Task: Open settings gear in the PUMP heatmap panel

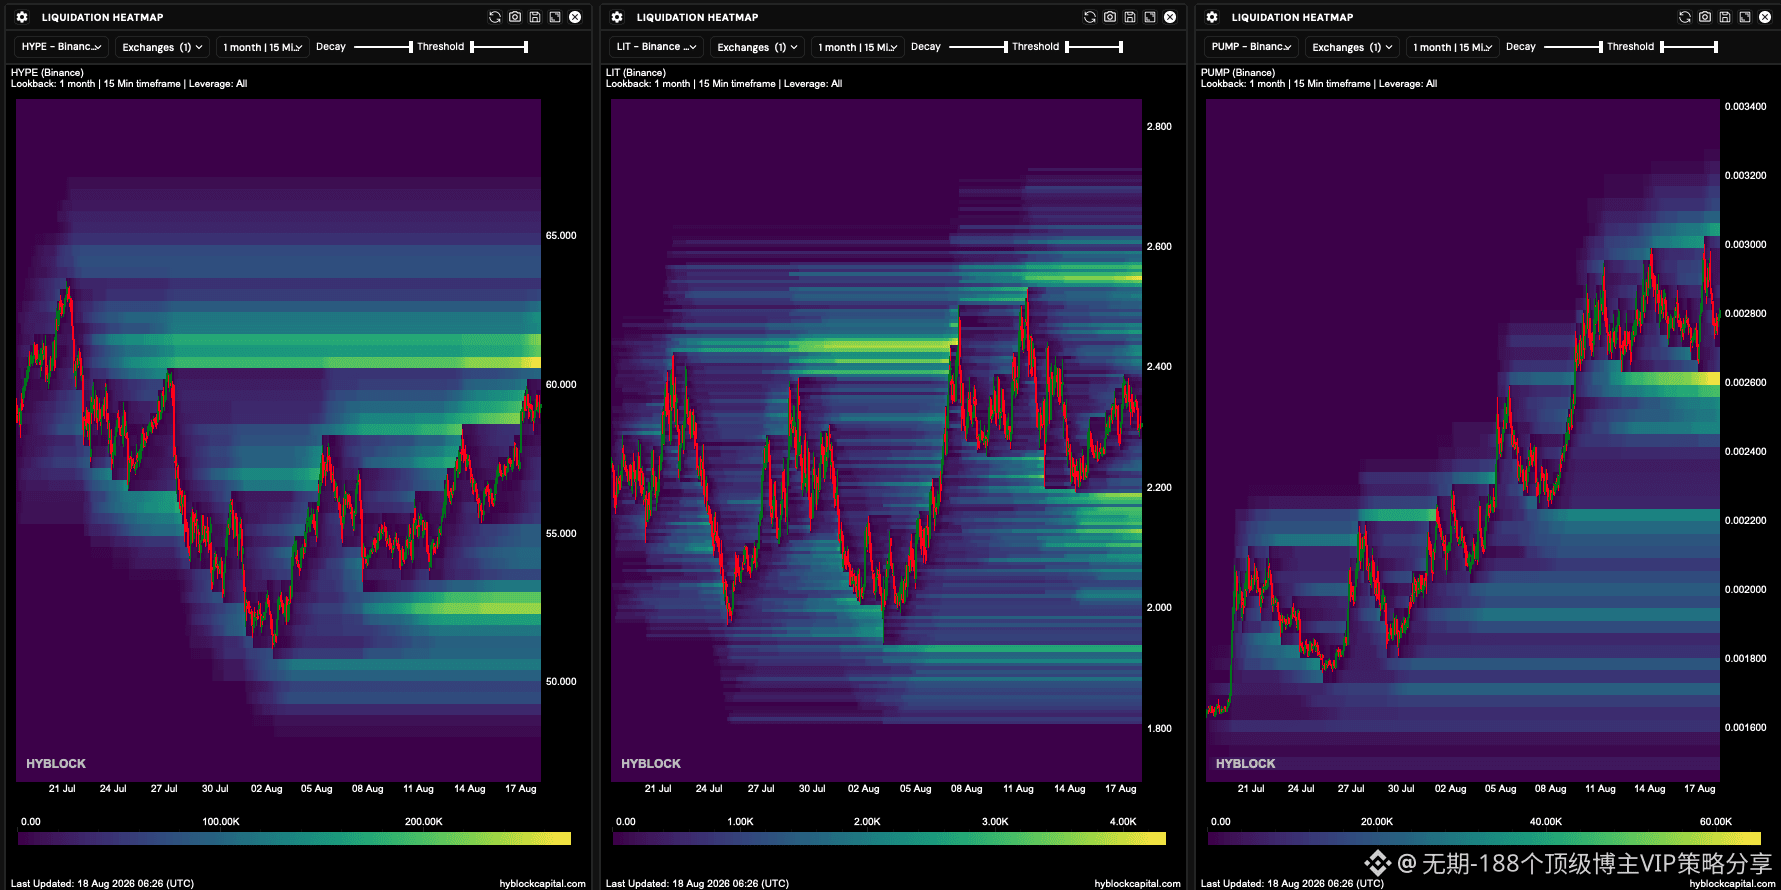Action: [x=1212, y=17]
